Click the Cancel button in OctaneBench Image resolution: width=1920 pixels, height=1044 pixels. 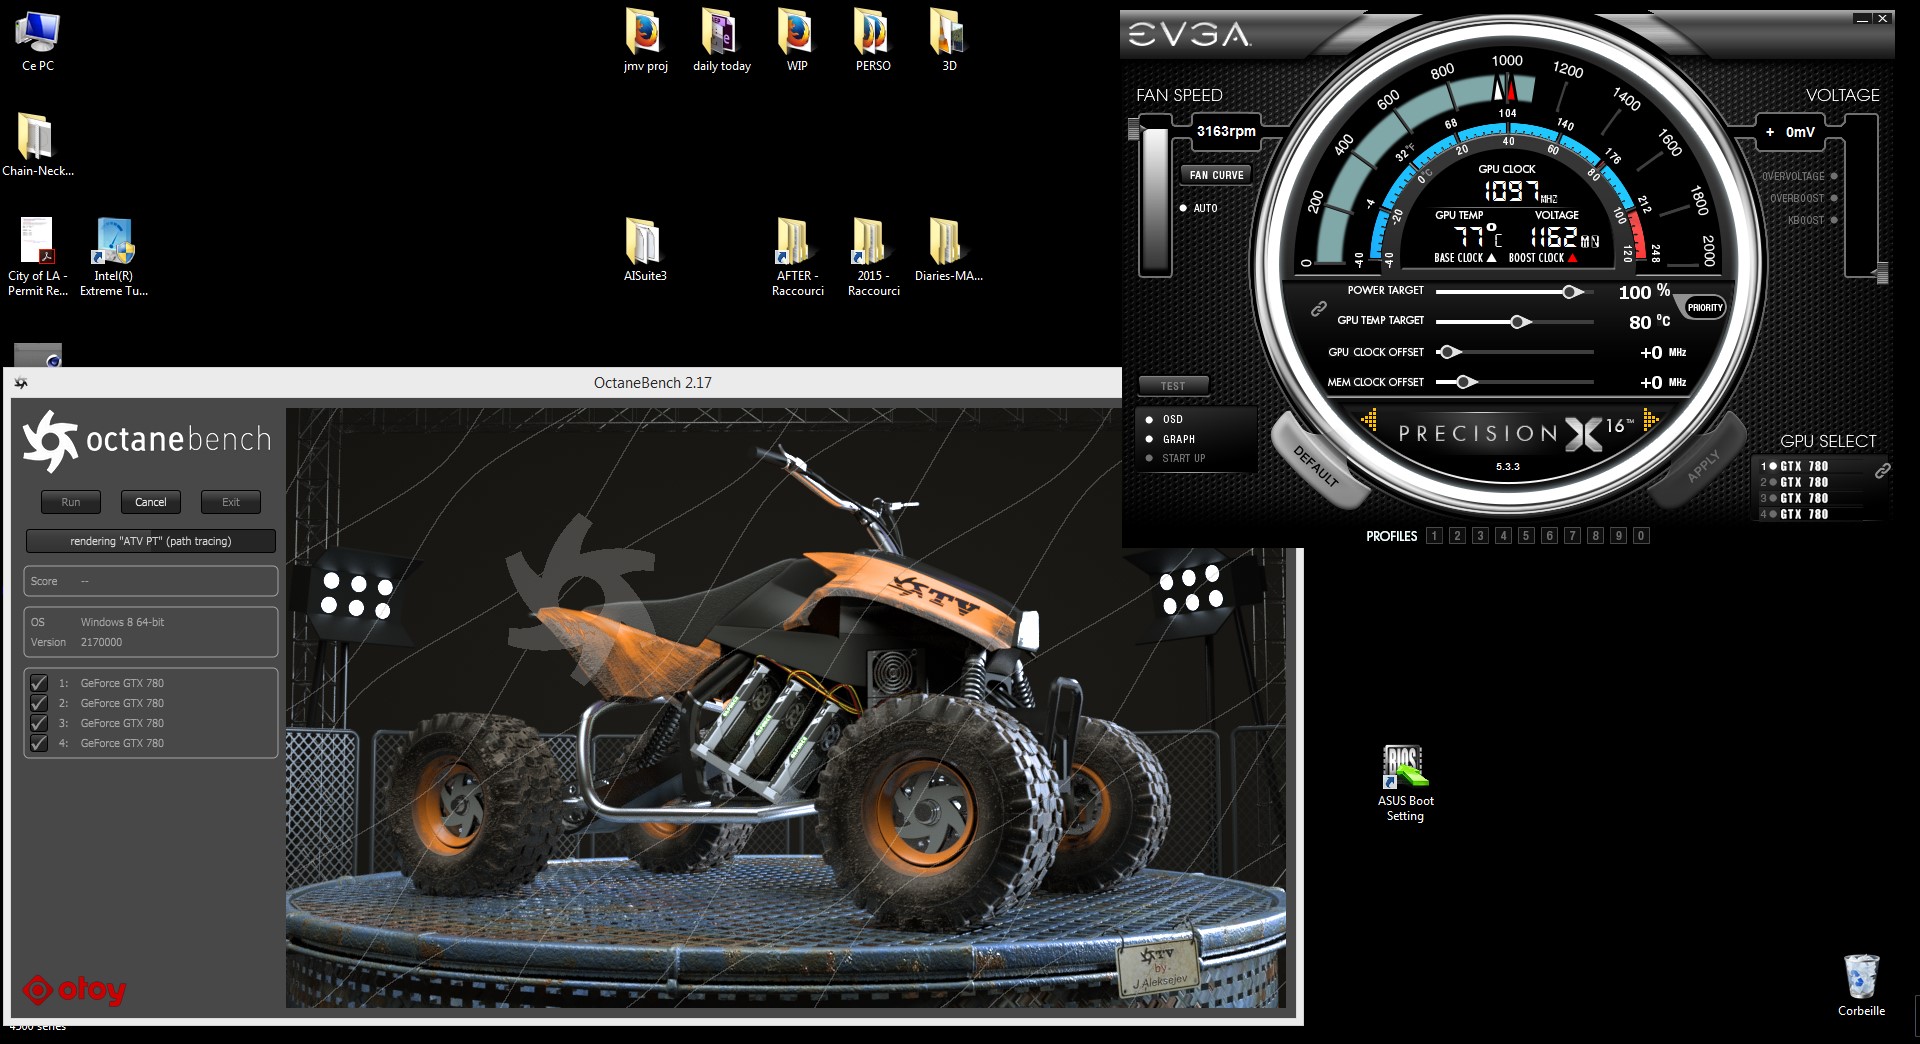[x=151, y=502]
